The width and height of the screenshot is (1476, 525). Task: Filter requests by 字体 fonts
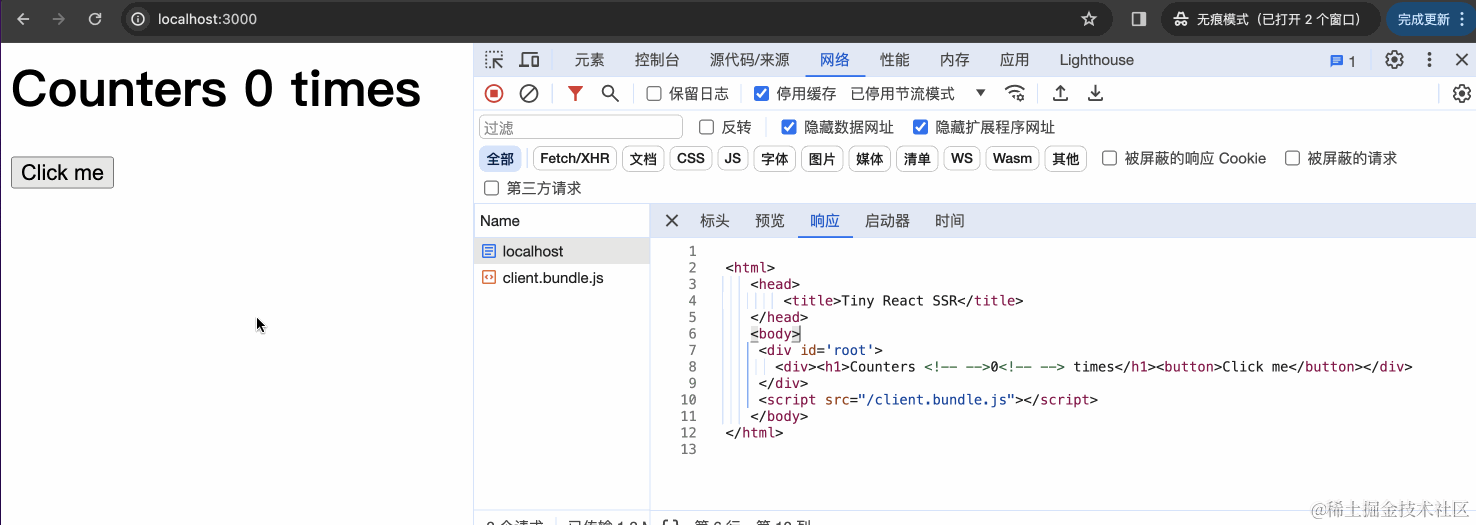(x=775, y=159)
